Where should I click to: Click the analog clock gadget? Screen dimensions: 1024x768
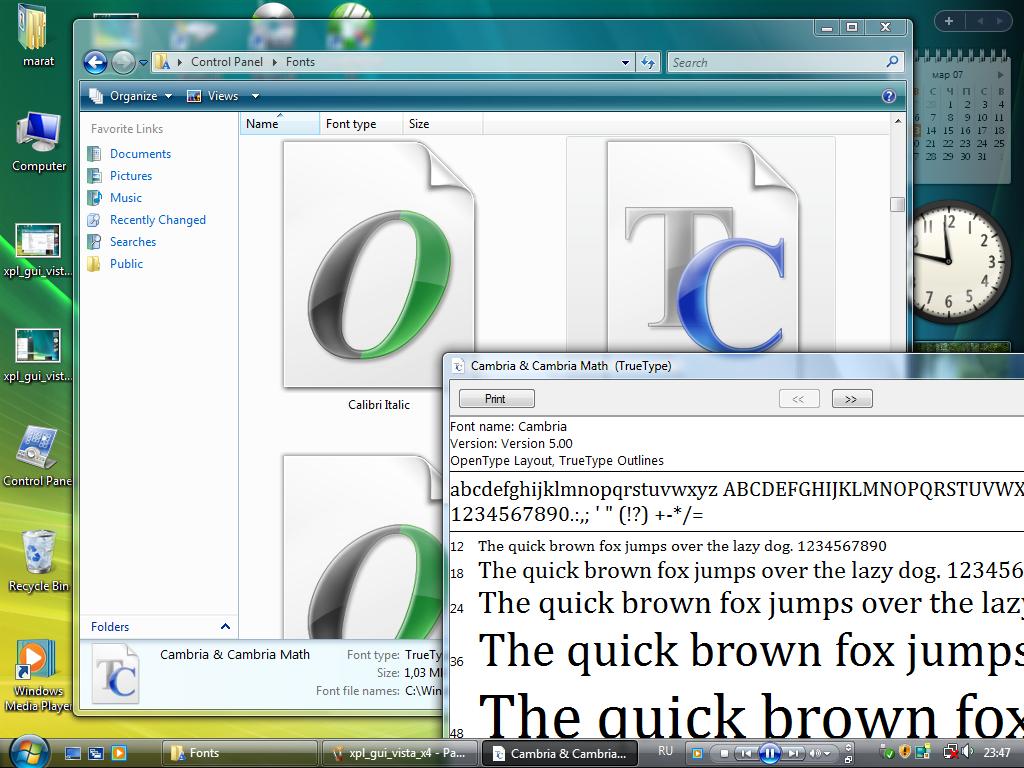click(957, 261)
